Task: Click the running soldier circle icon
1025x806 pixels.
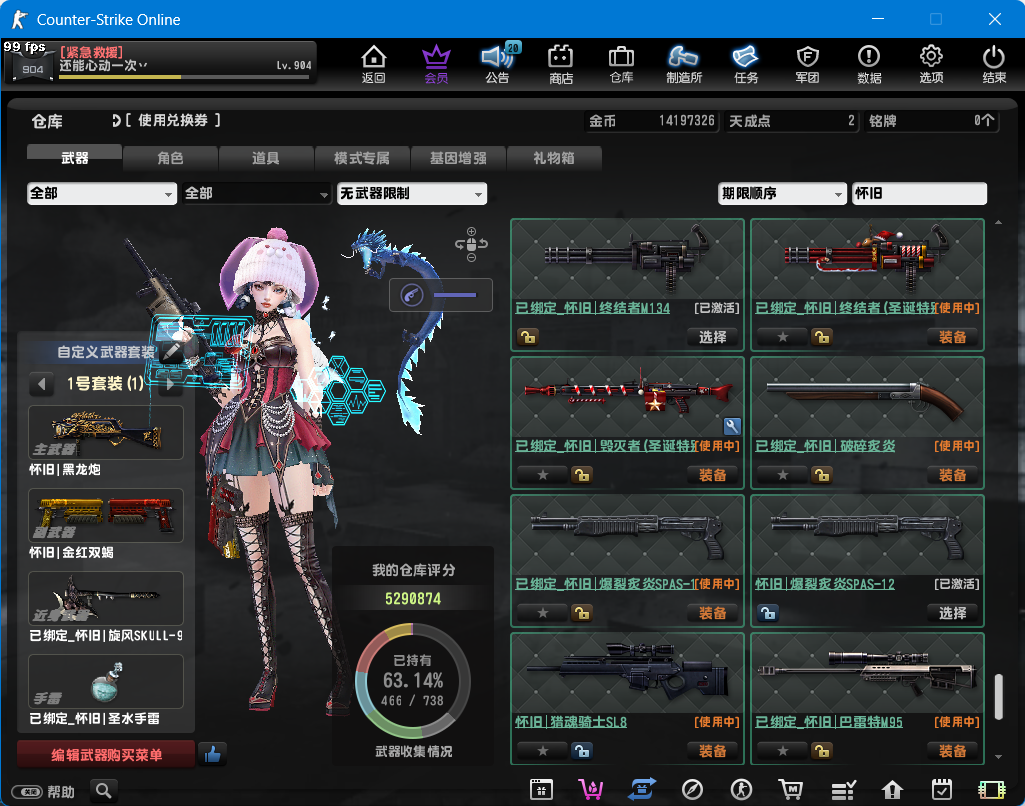Action: coord(741,790)
